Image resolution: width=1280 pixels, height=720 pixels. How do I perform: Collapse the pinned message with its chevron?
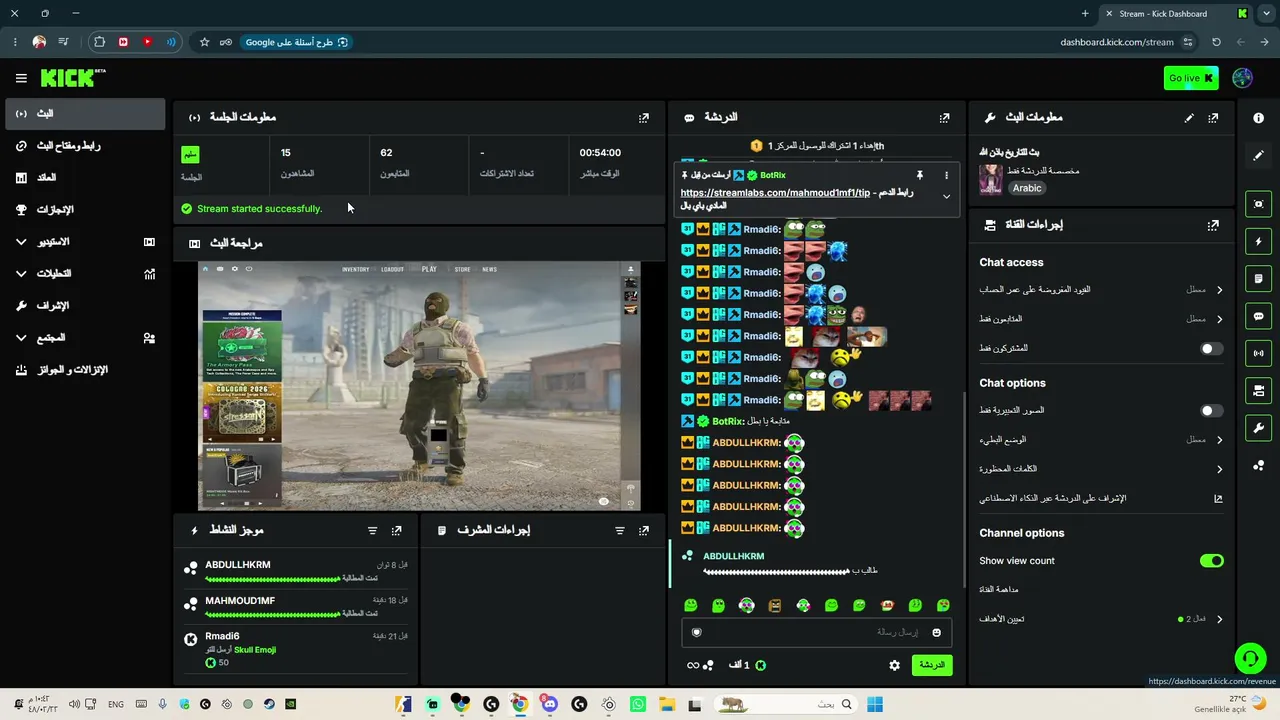point(946,197)
